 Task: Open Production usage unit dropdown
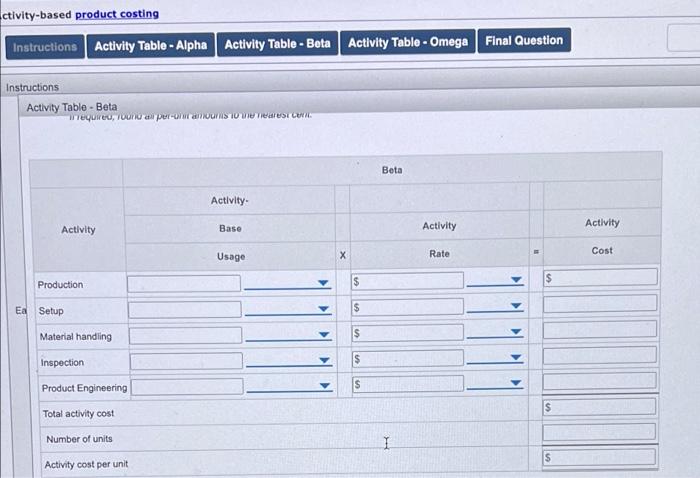(288, 283)
